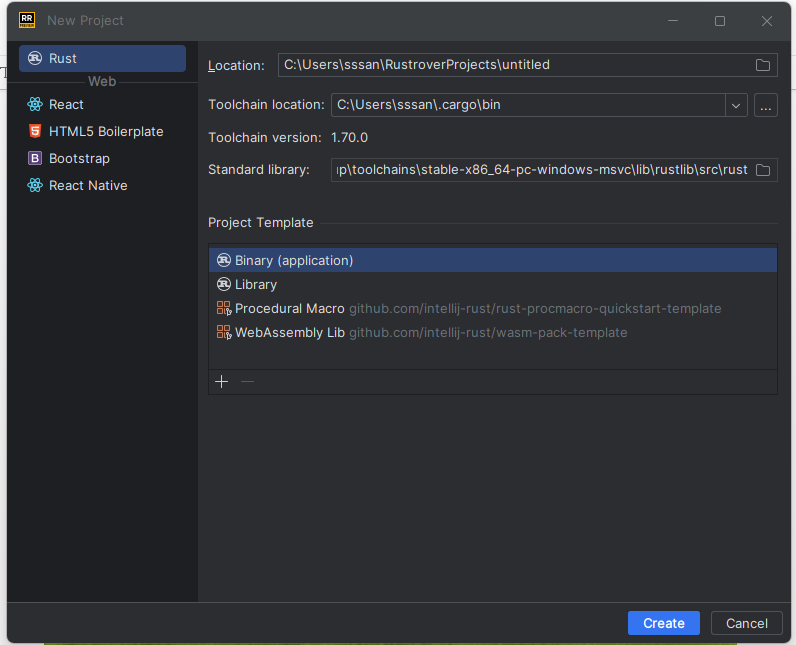Click the RustRover logo in title bar
The image size is (796, 645).
click(x=27, y=20)
